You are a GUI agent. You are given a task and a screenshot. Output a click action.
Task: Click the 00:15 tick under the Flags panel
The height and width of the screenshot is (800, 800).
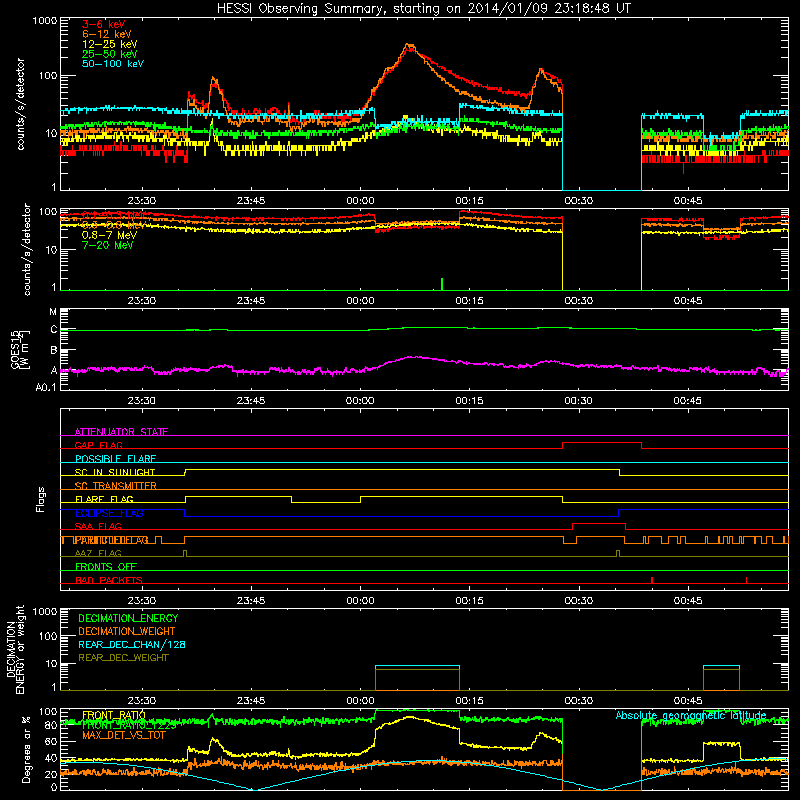469,601
